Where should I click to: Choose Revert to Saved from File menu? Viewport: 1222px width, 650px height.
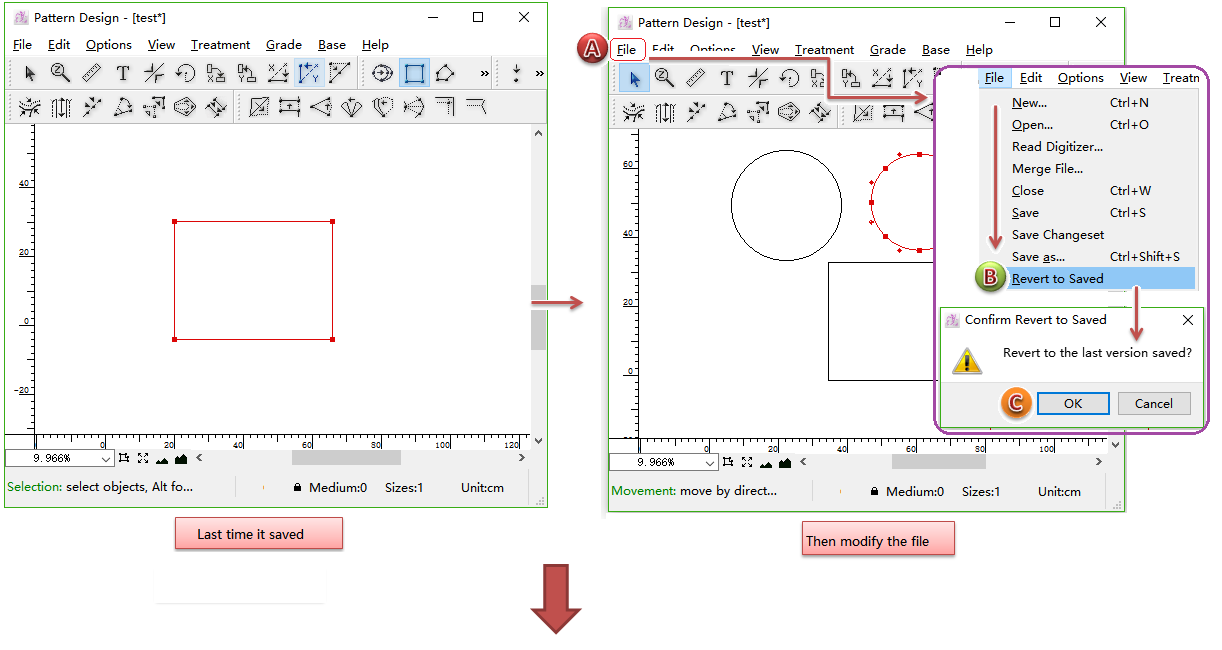point(1057,279)
